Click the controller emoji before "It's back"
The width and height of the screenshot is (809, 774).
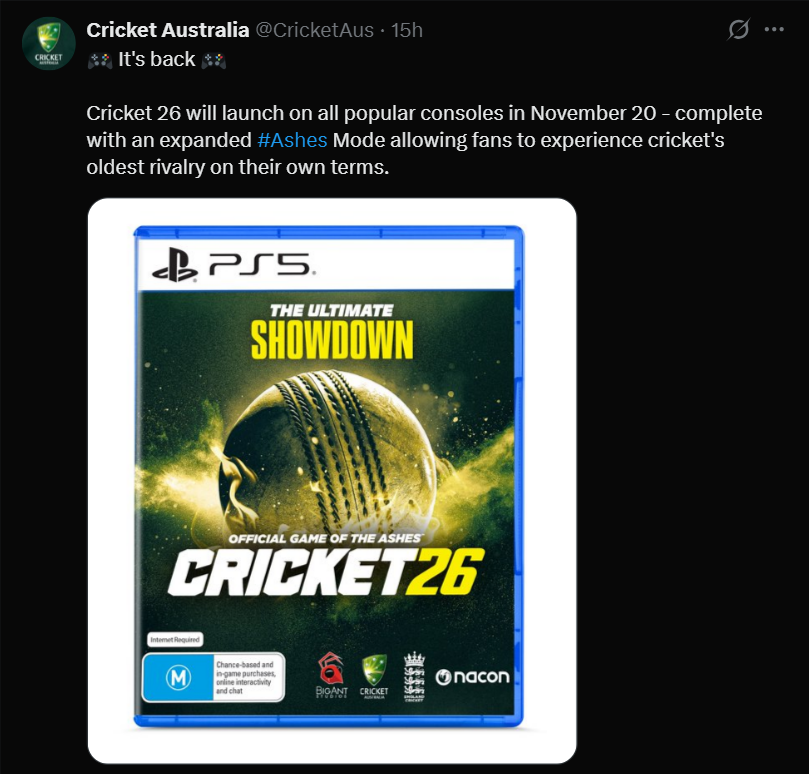100,59
